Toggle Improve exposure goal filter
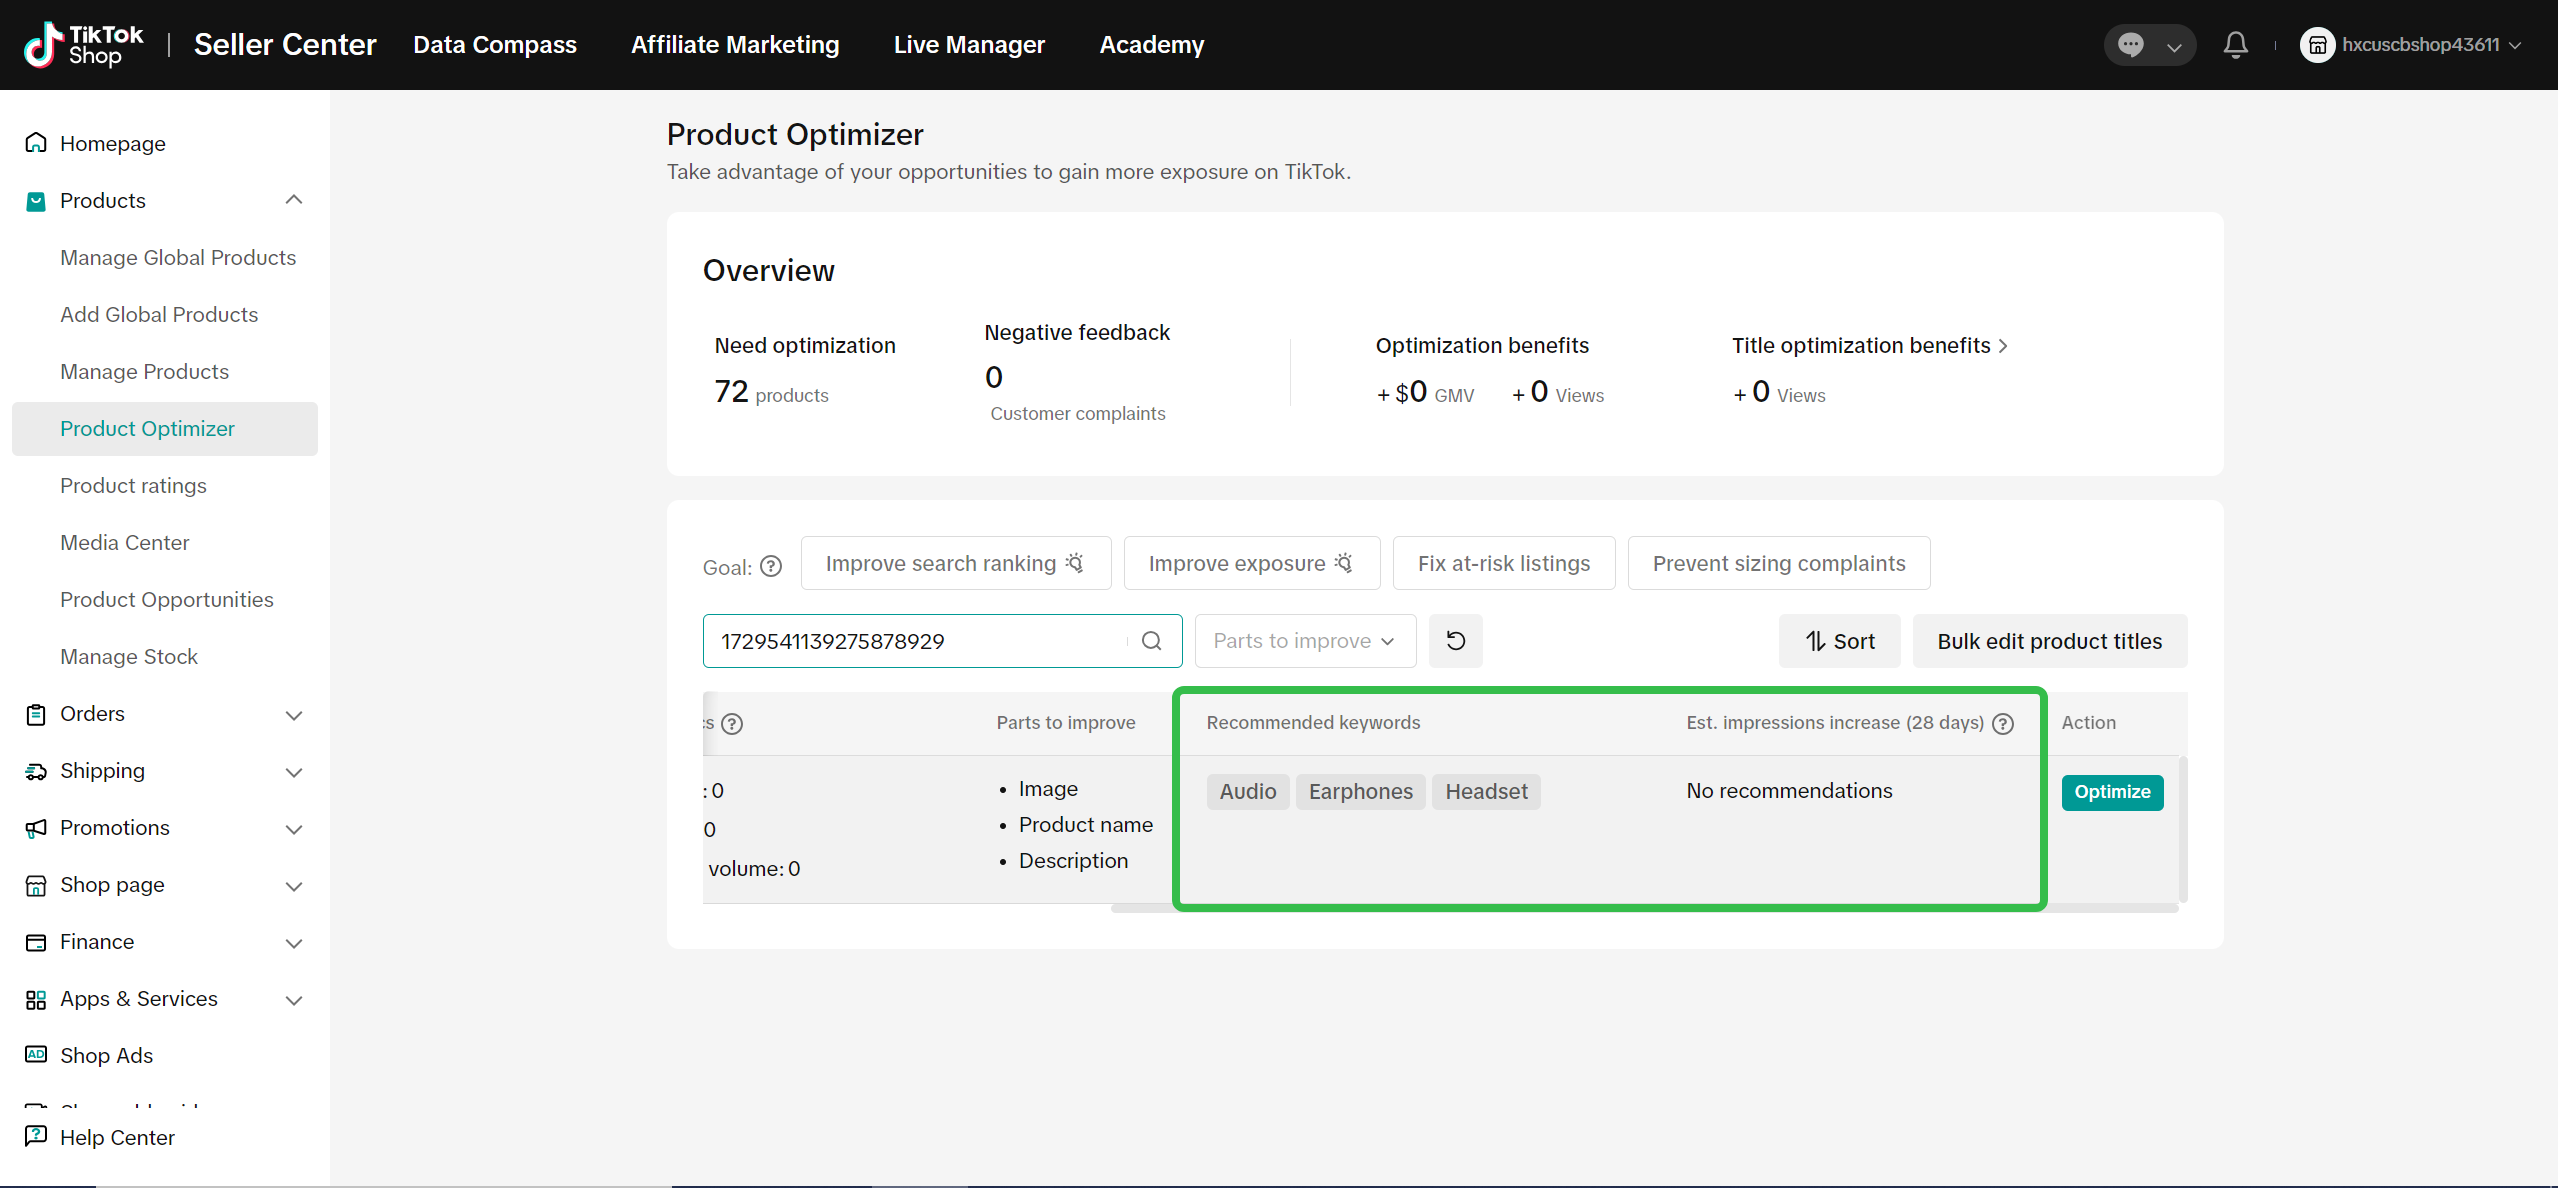Image resolution: width=2558 pixels, height=1188 pixels. (1251, 563)
